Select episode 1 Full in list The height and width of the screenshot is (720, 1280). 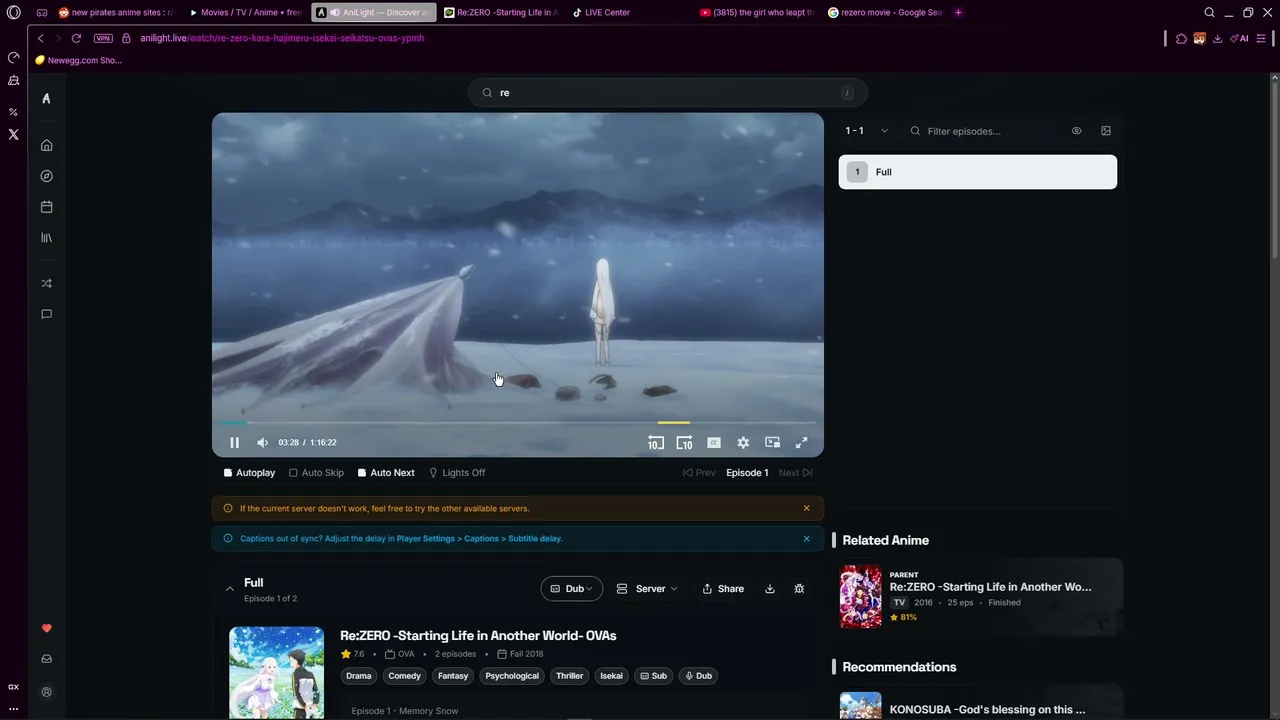tap(978, 172)
